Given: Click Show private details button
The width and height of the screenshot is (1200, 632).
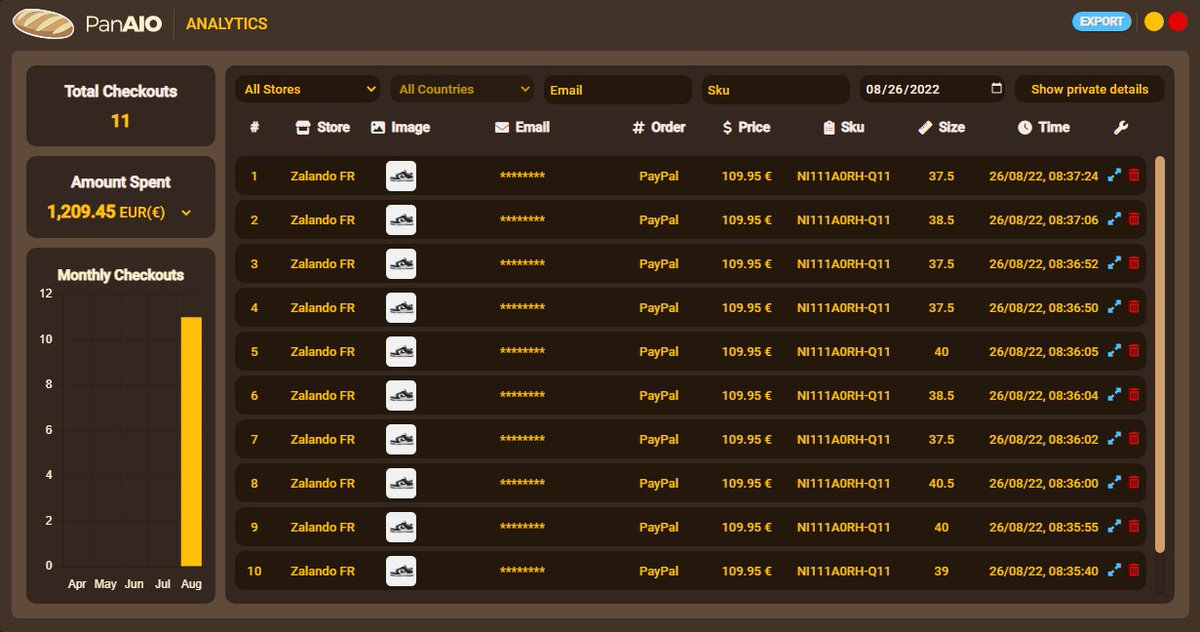Looking at the screenshot, I should [1090, 89].
